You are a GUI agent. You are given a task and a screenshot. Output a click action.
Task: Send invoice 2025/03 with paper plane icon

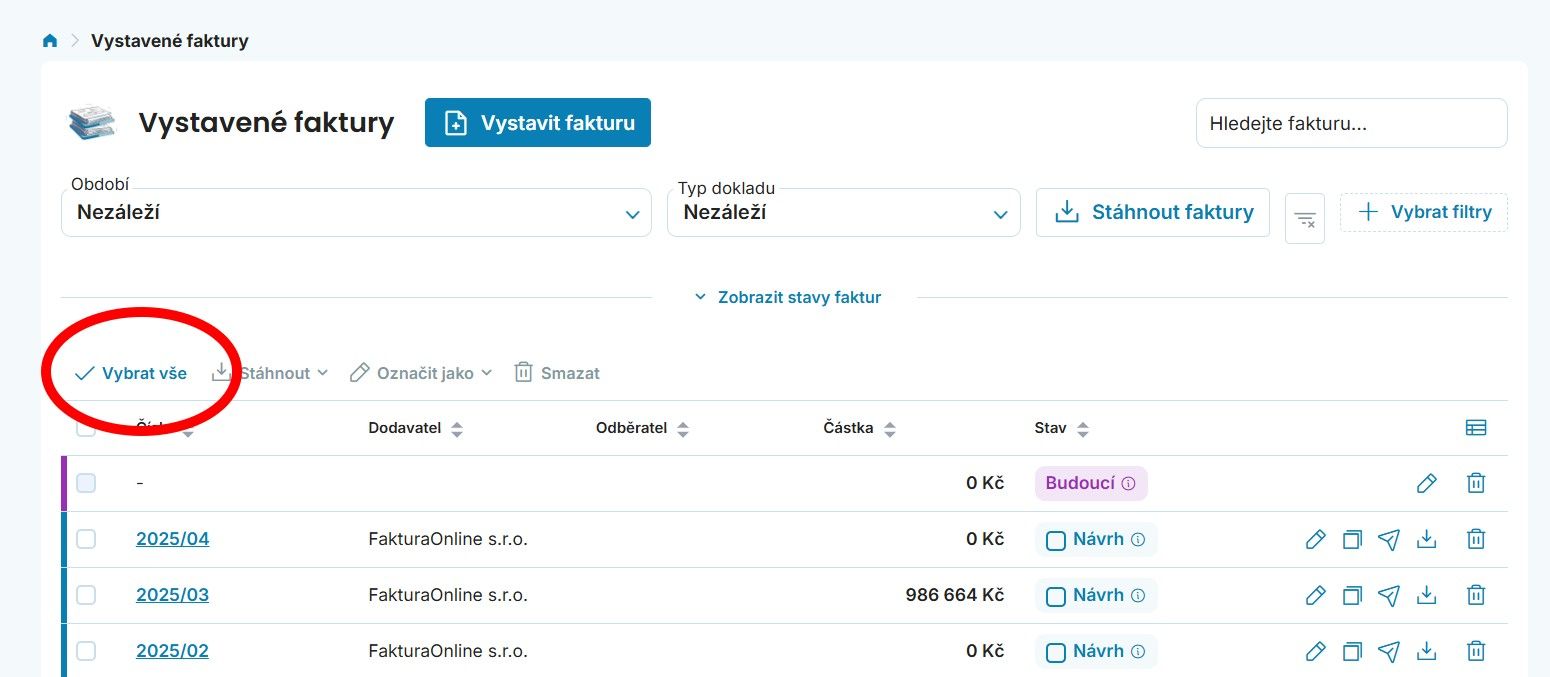click(1388, 595)
